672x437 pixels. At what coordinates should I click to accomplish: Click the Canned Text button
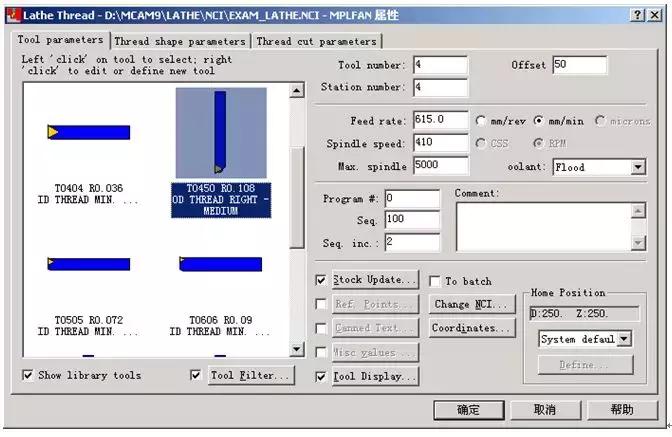(x=375, y=328)
